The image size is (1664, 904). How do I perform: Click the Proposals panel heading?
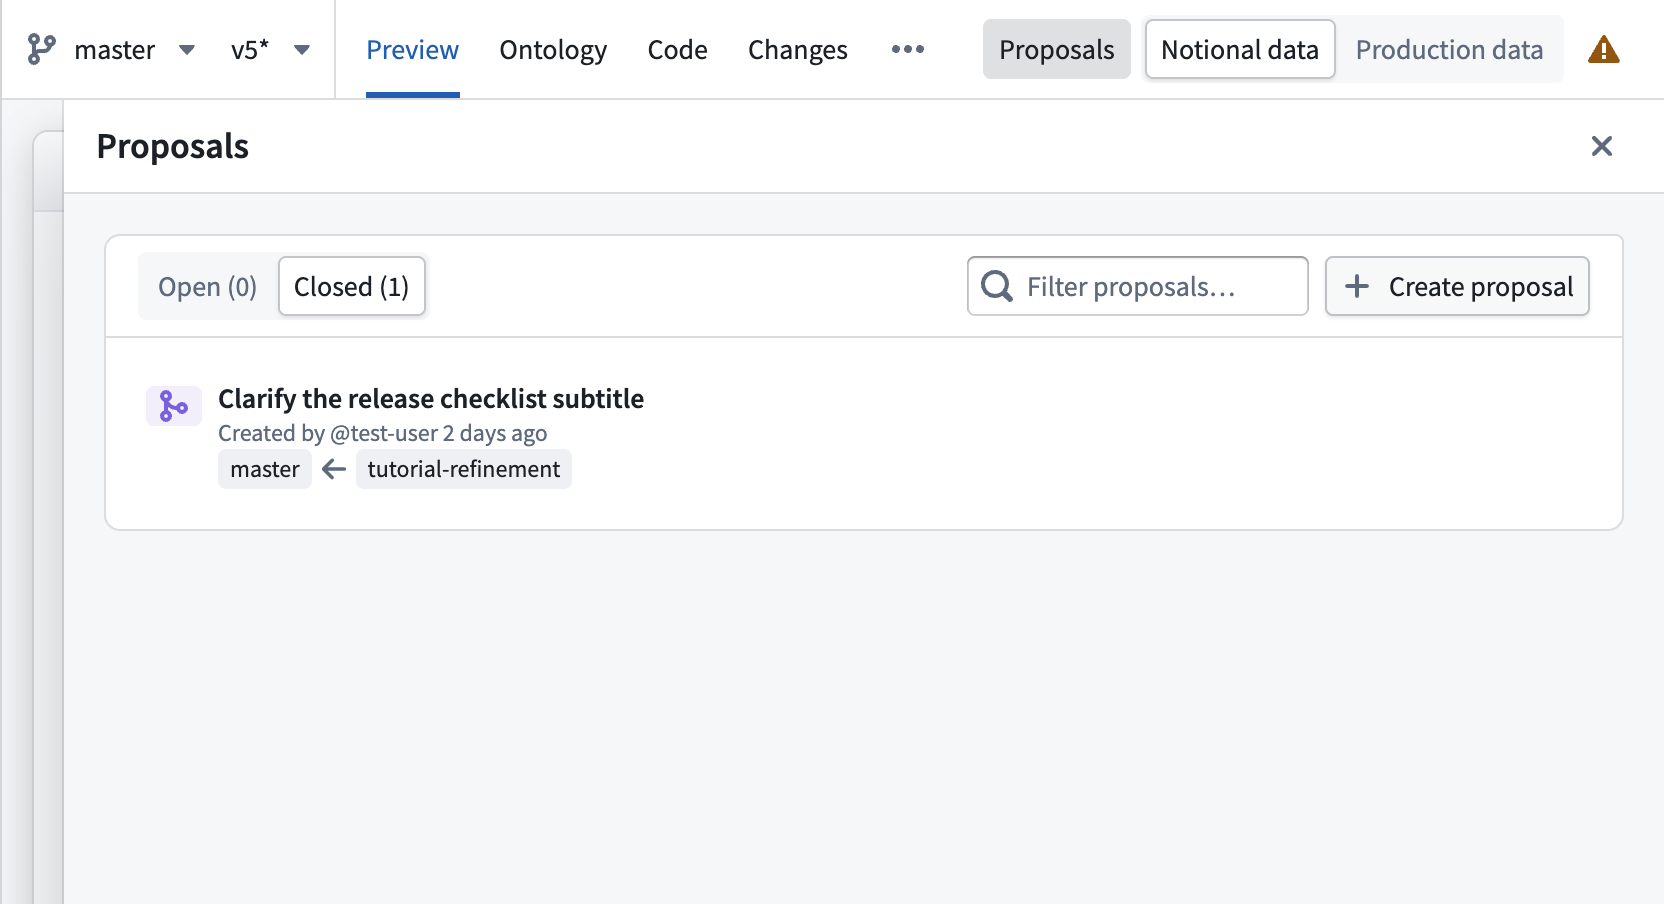click(173, 146)
